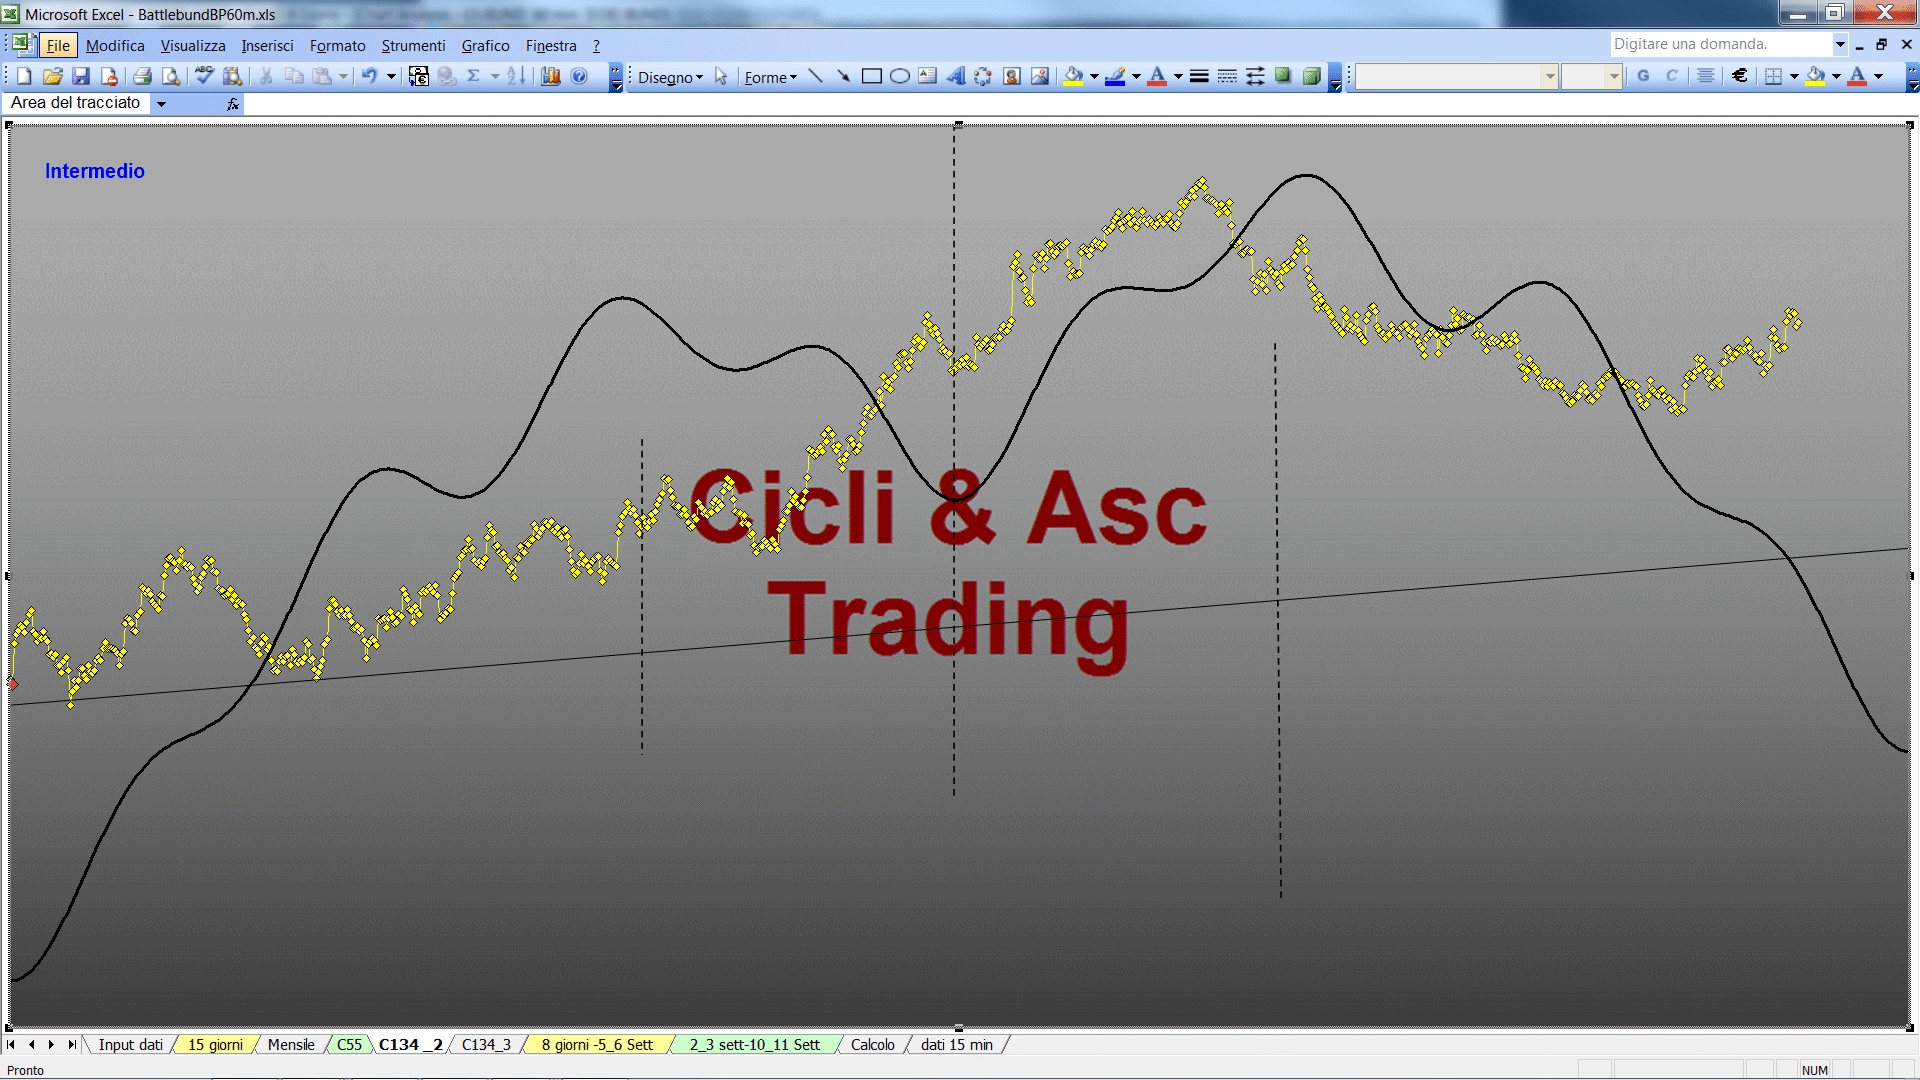Open the Finestra menu
Screen dimensions: 1920x1080
[x=551, y=46]
